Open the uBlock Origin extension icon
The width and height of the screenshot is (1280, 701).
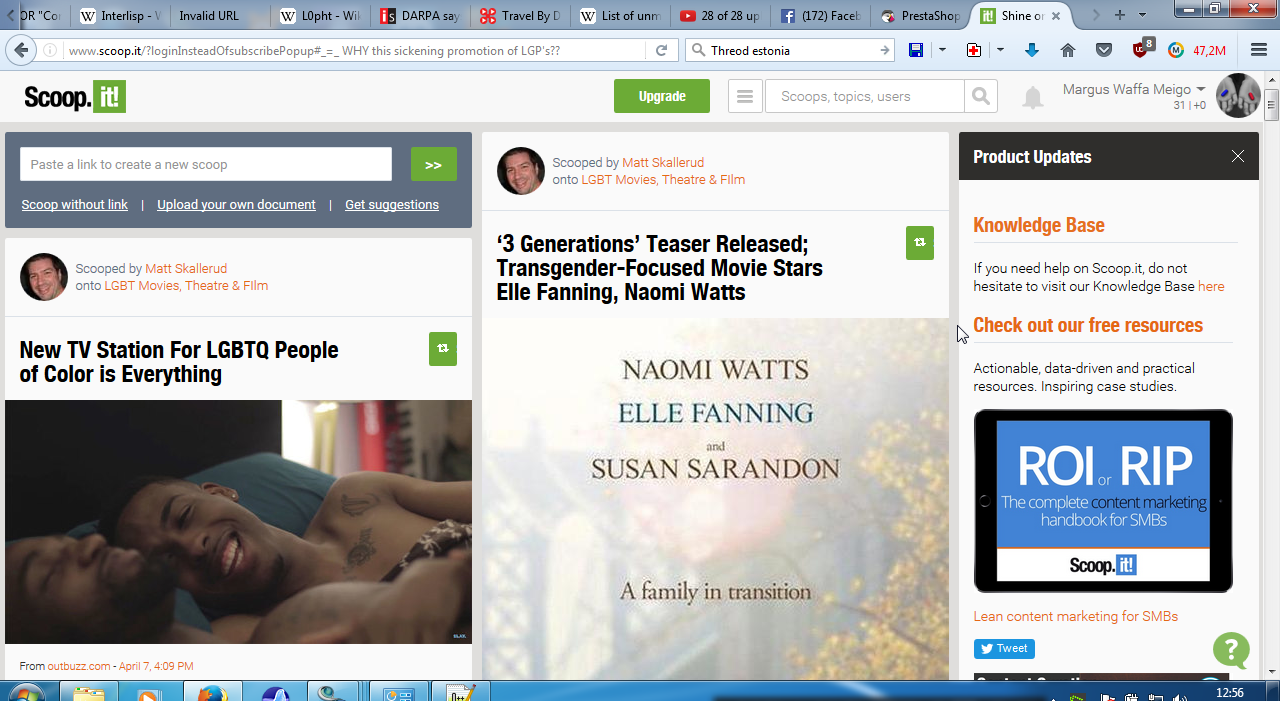pyautogui.click(x=1142, y=48)
